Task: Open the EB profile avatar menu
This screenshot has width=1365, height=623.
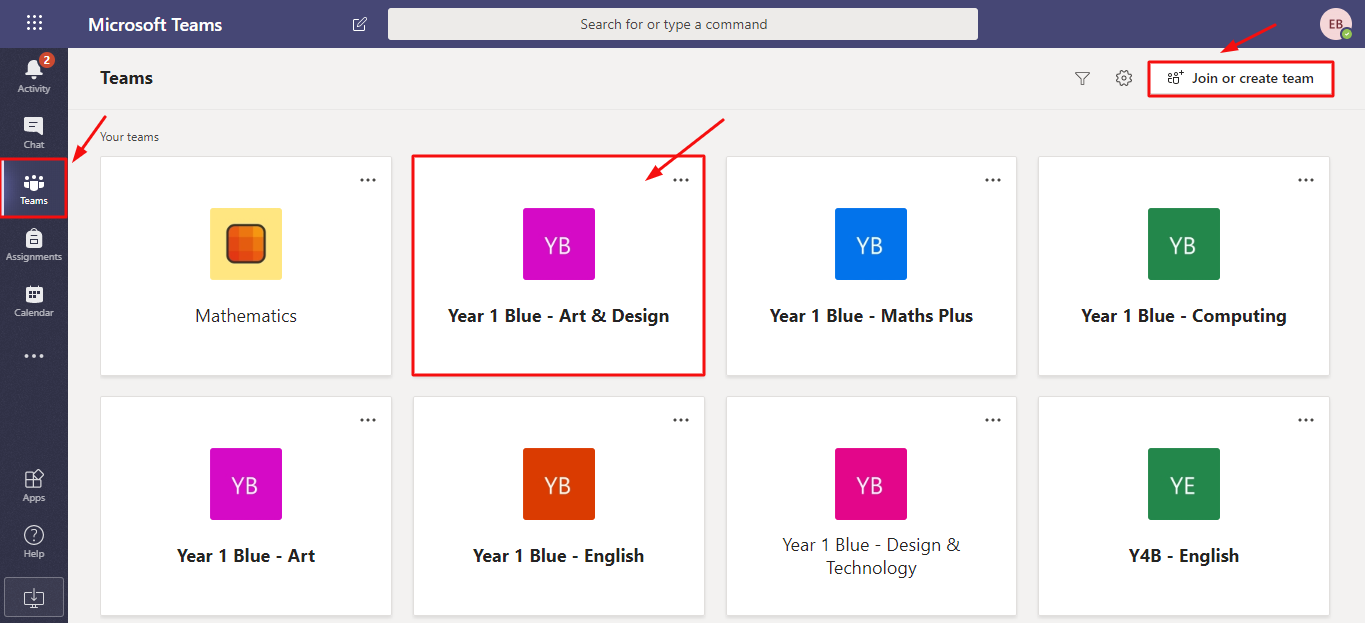Action: (1335, 24)
